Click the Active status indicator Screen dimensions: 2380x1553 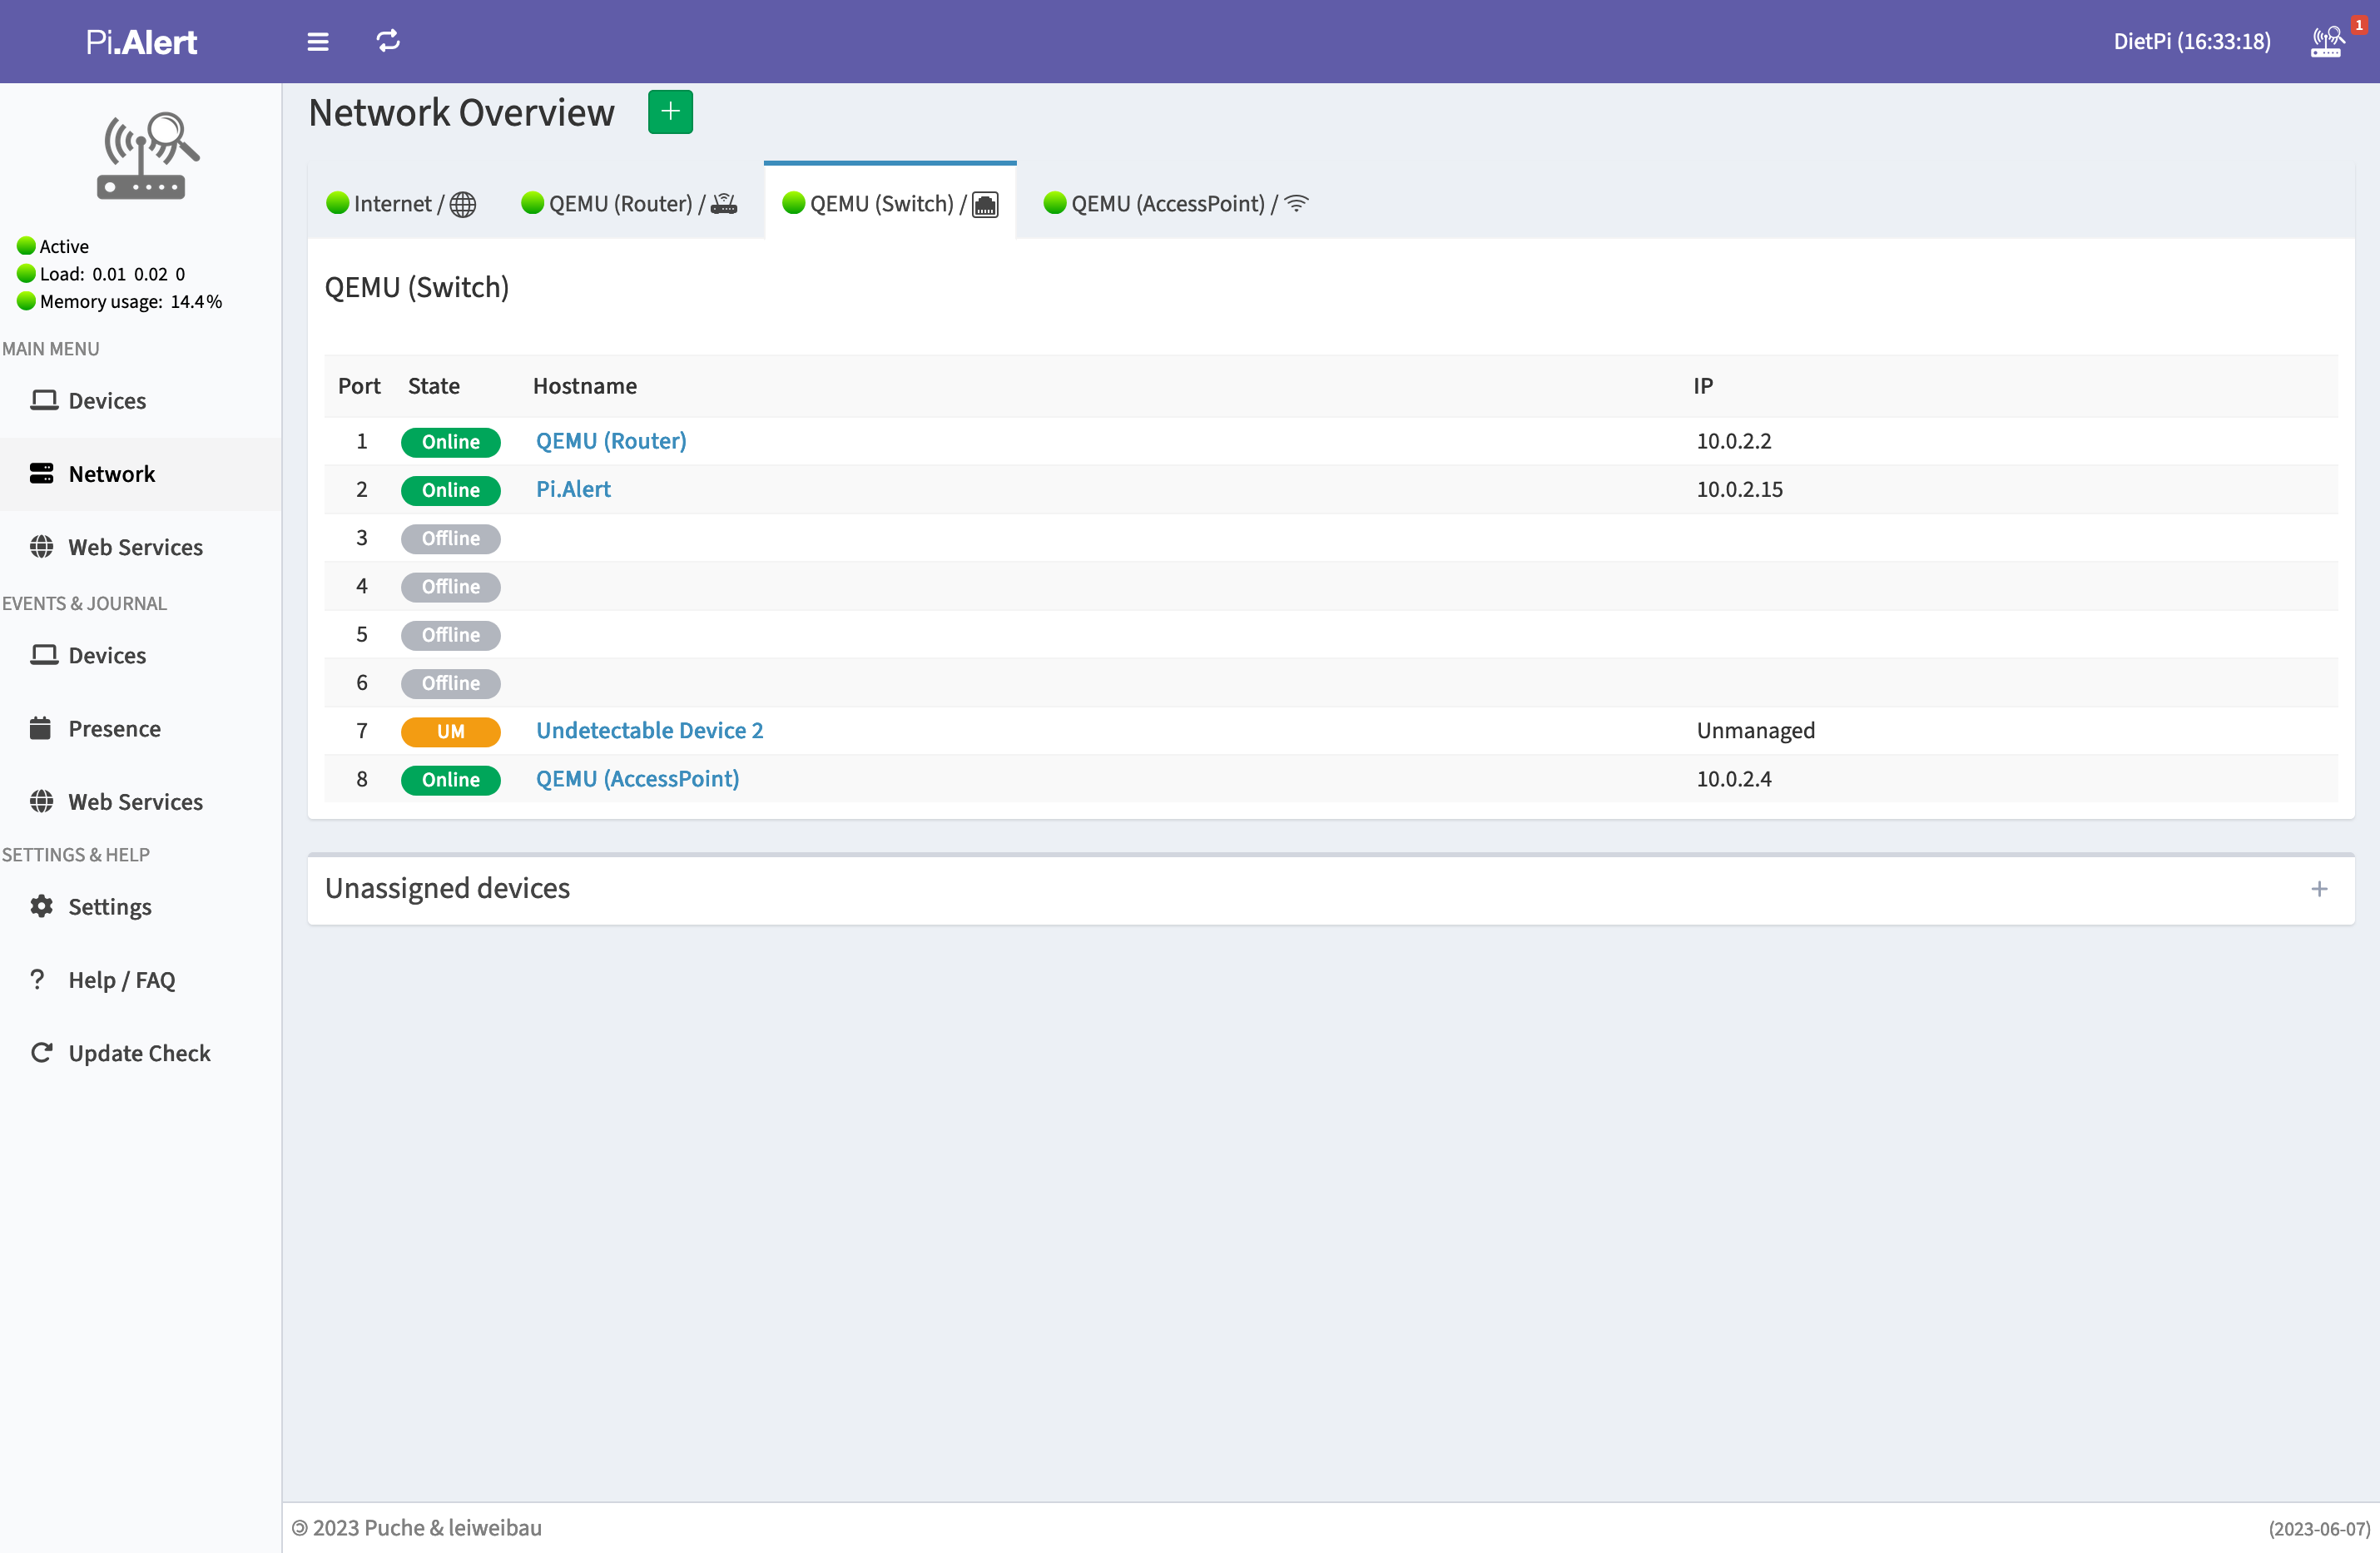[53, 246]
